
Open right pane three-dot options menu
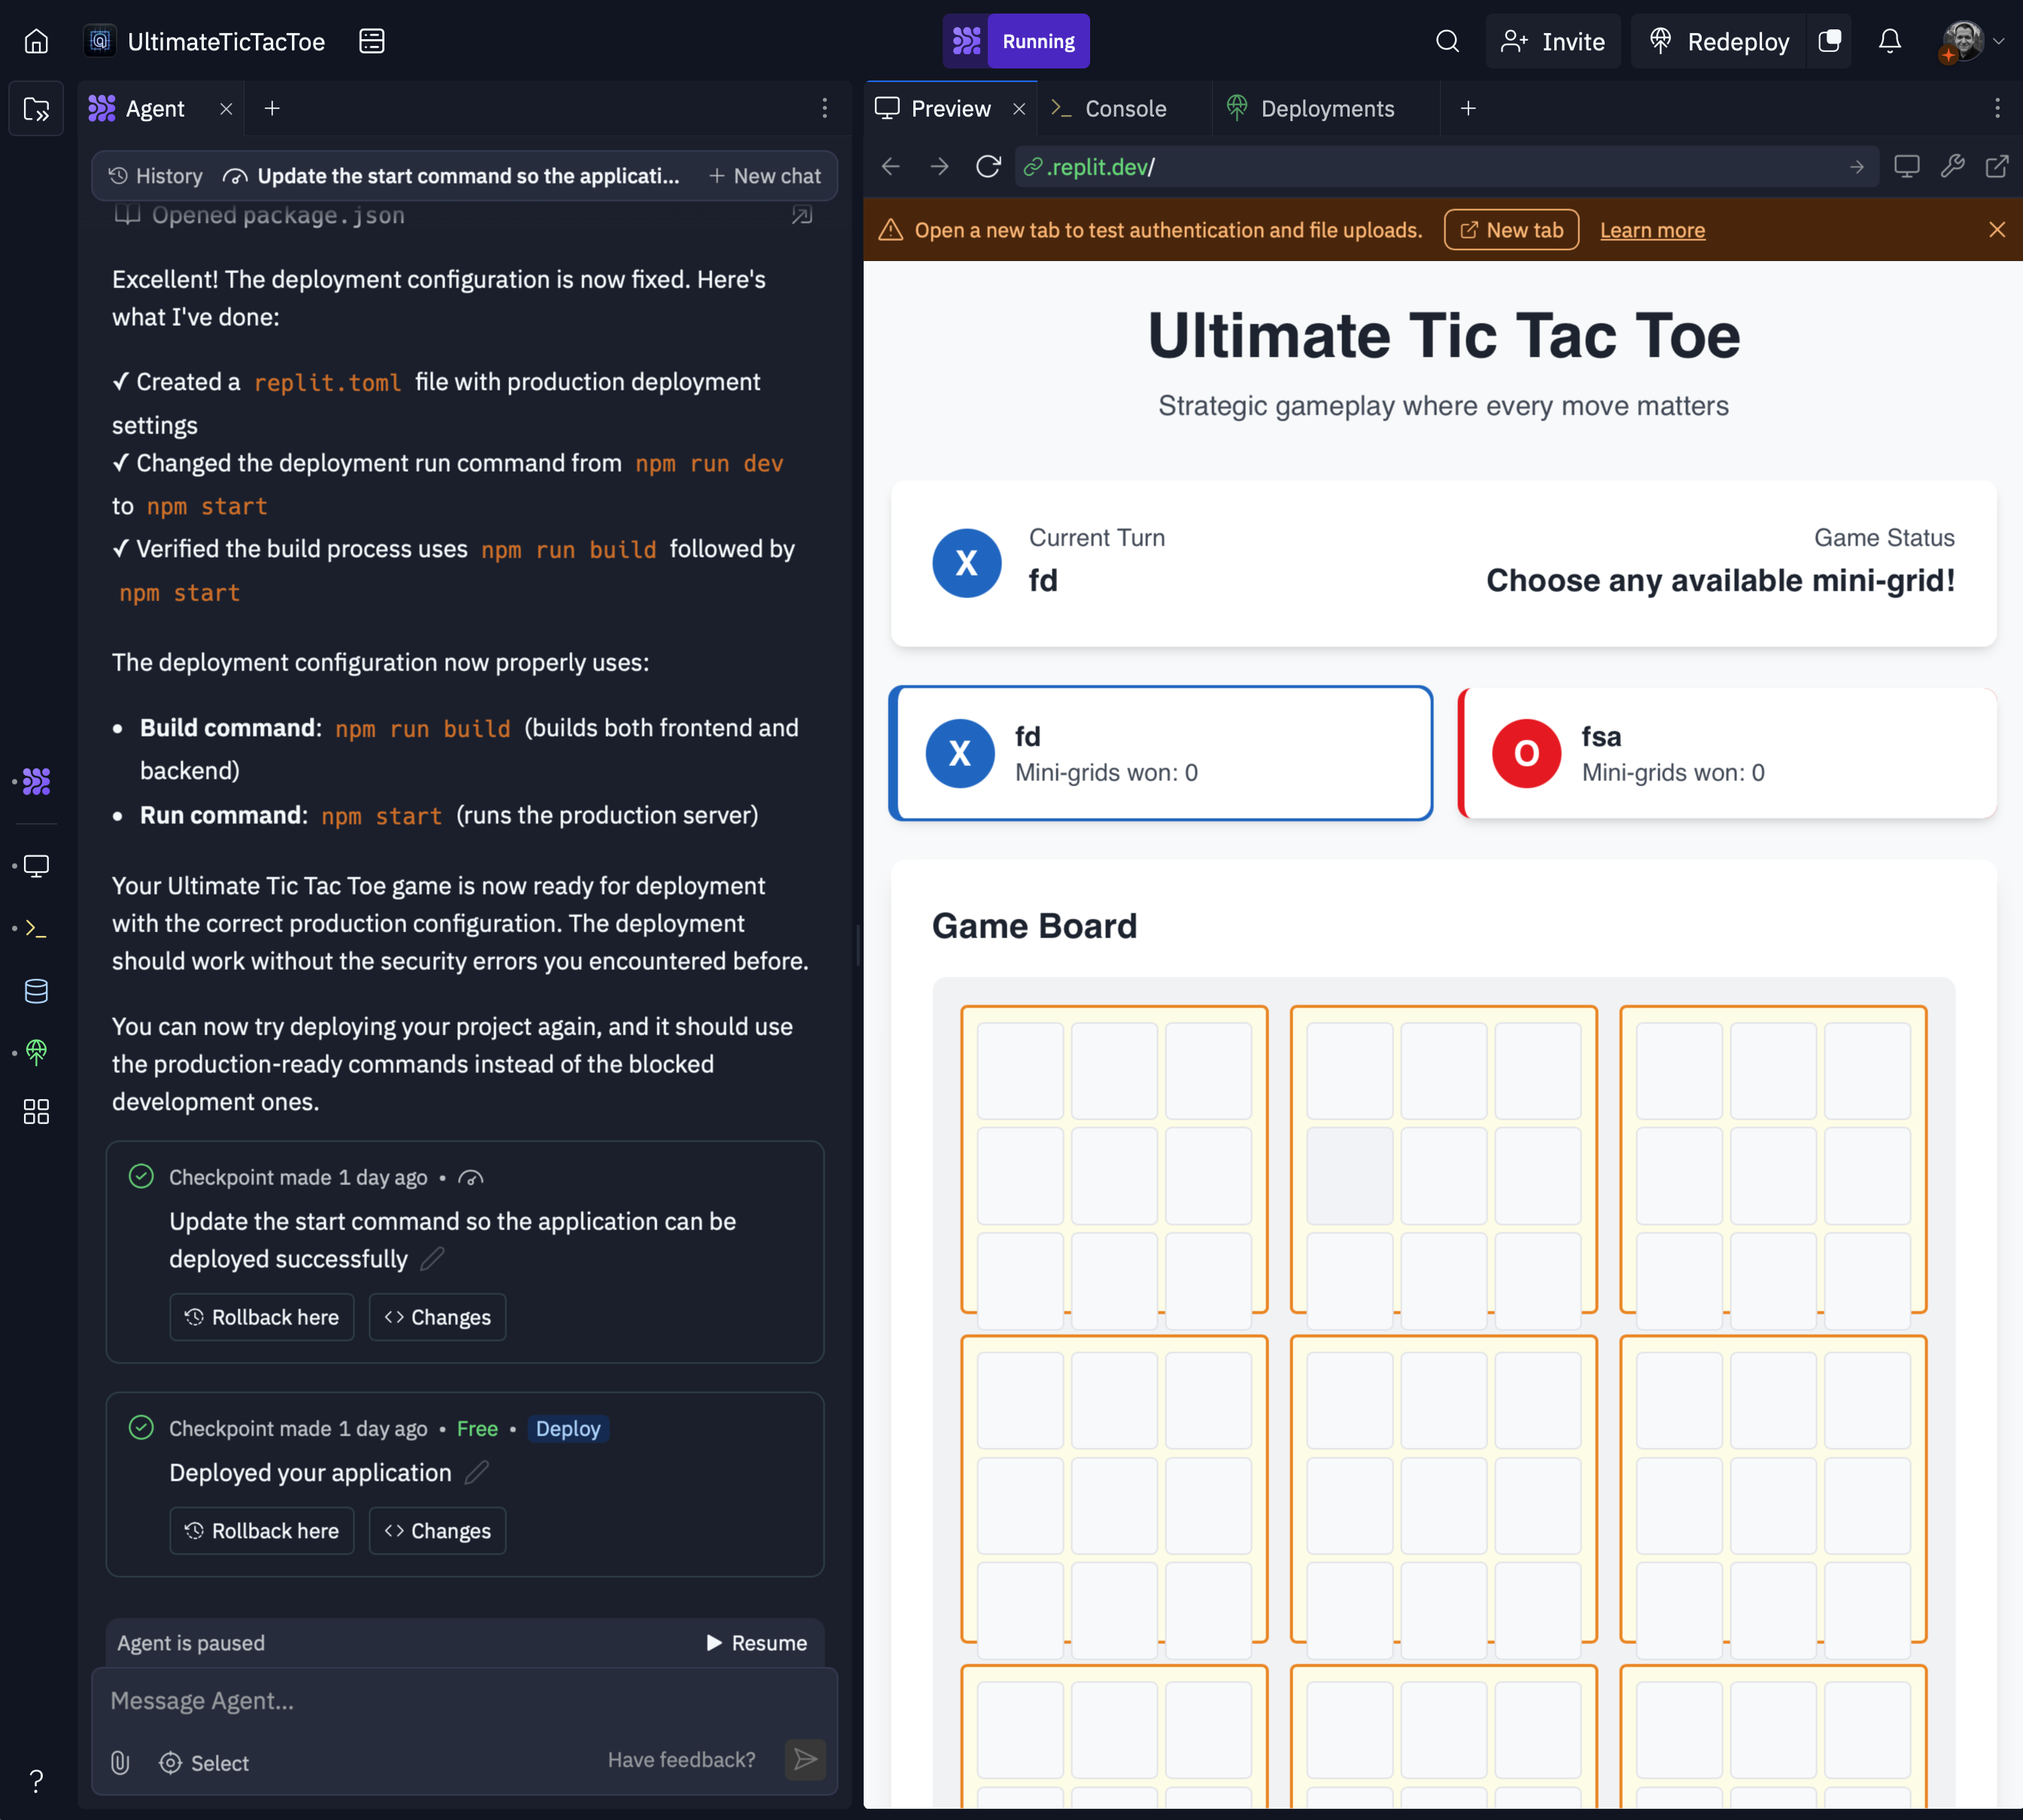1997,108
